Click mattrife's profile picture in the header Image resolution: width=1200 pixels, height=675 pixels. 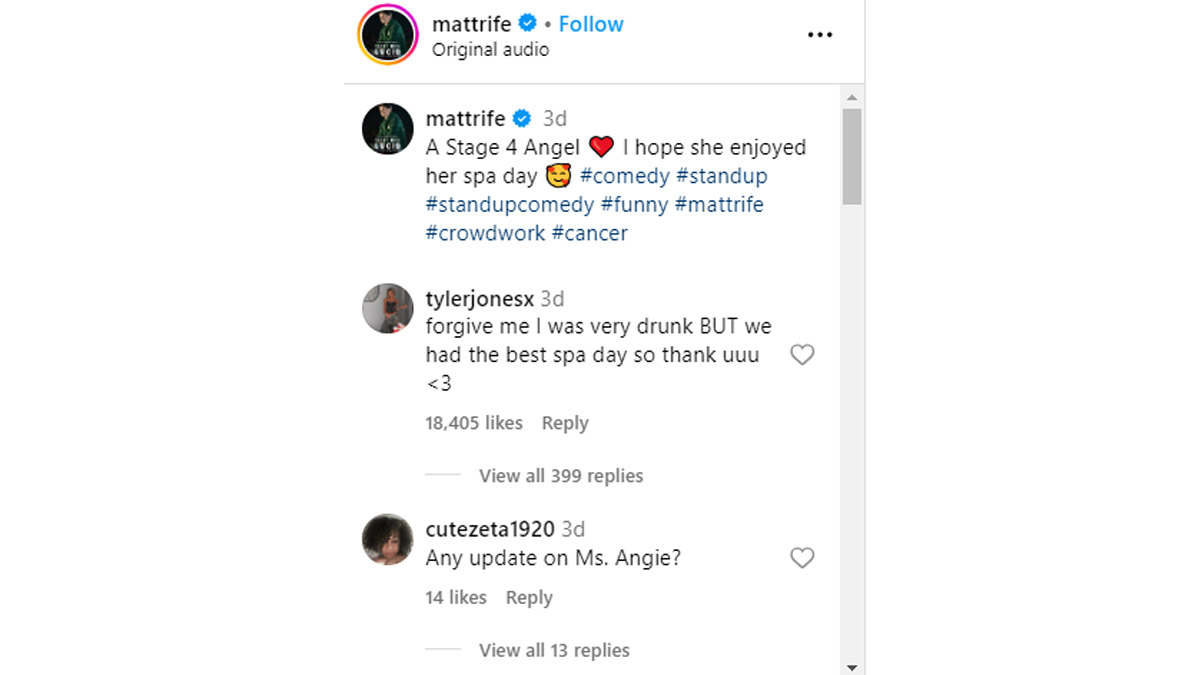(387, 35)
